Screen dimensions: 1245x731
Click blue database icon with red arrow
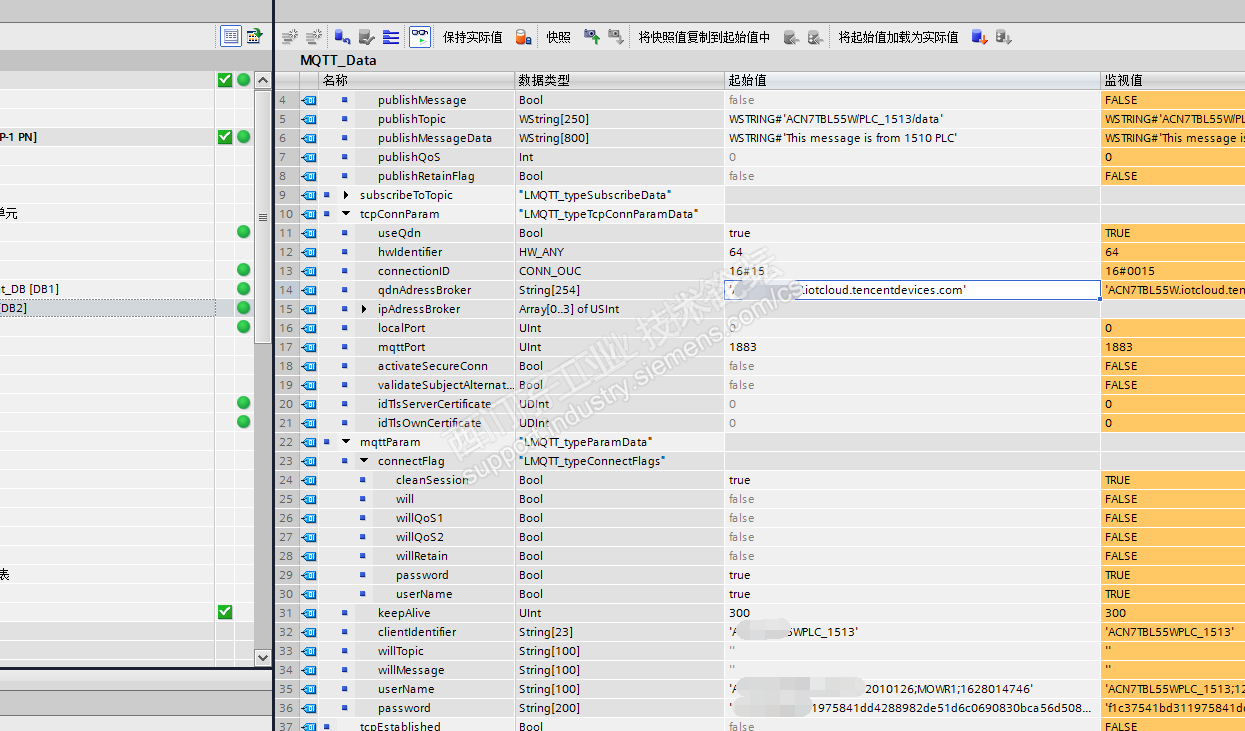coord(979,37)
